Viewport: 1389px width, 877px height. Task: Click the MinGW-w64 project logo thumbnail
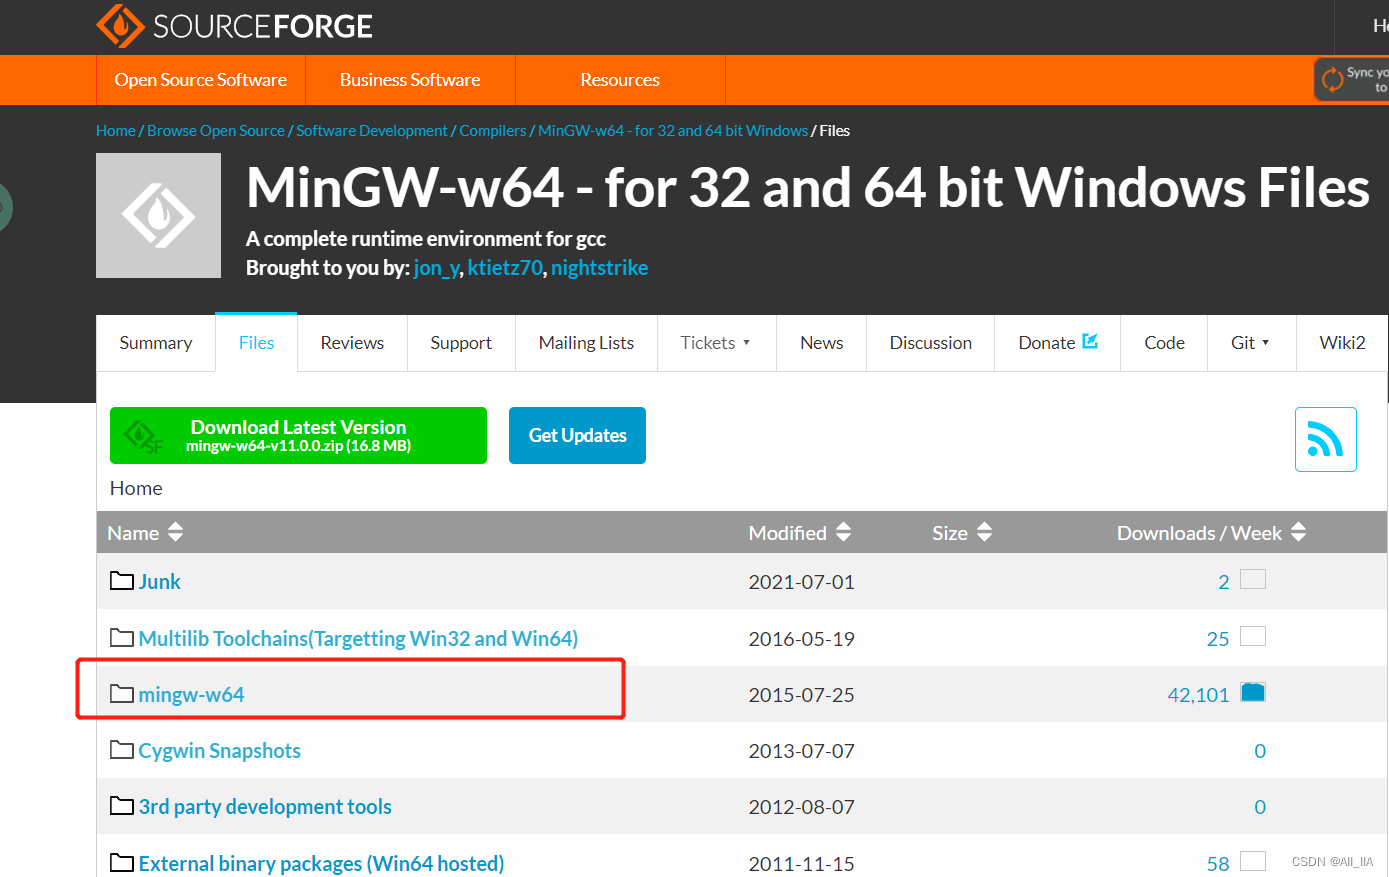click(158, 215)
